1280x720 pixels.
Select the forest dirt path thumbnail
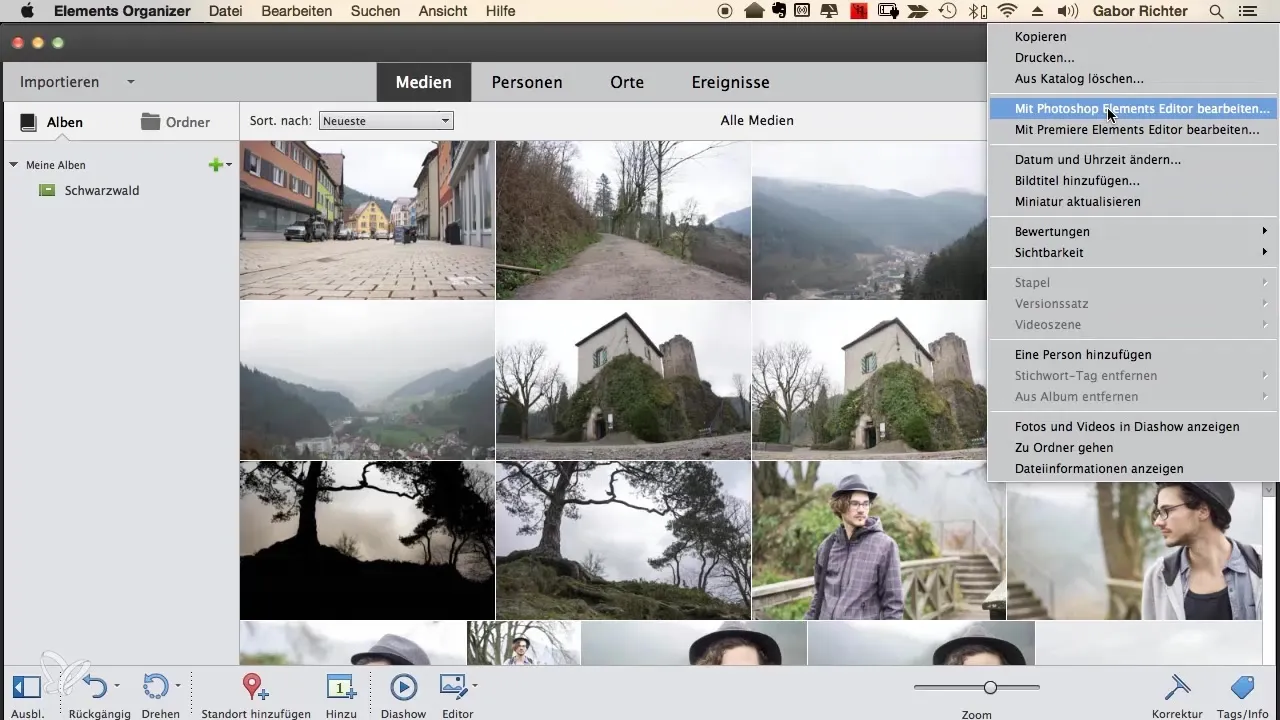click(x=623, y=220)
